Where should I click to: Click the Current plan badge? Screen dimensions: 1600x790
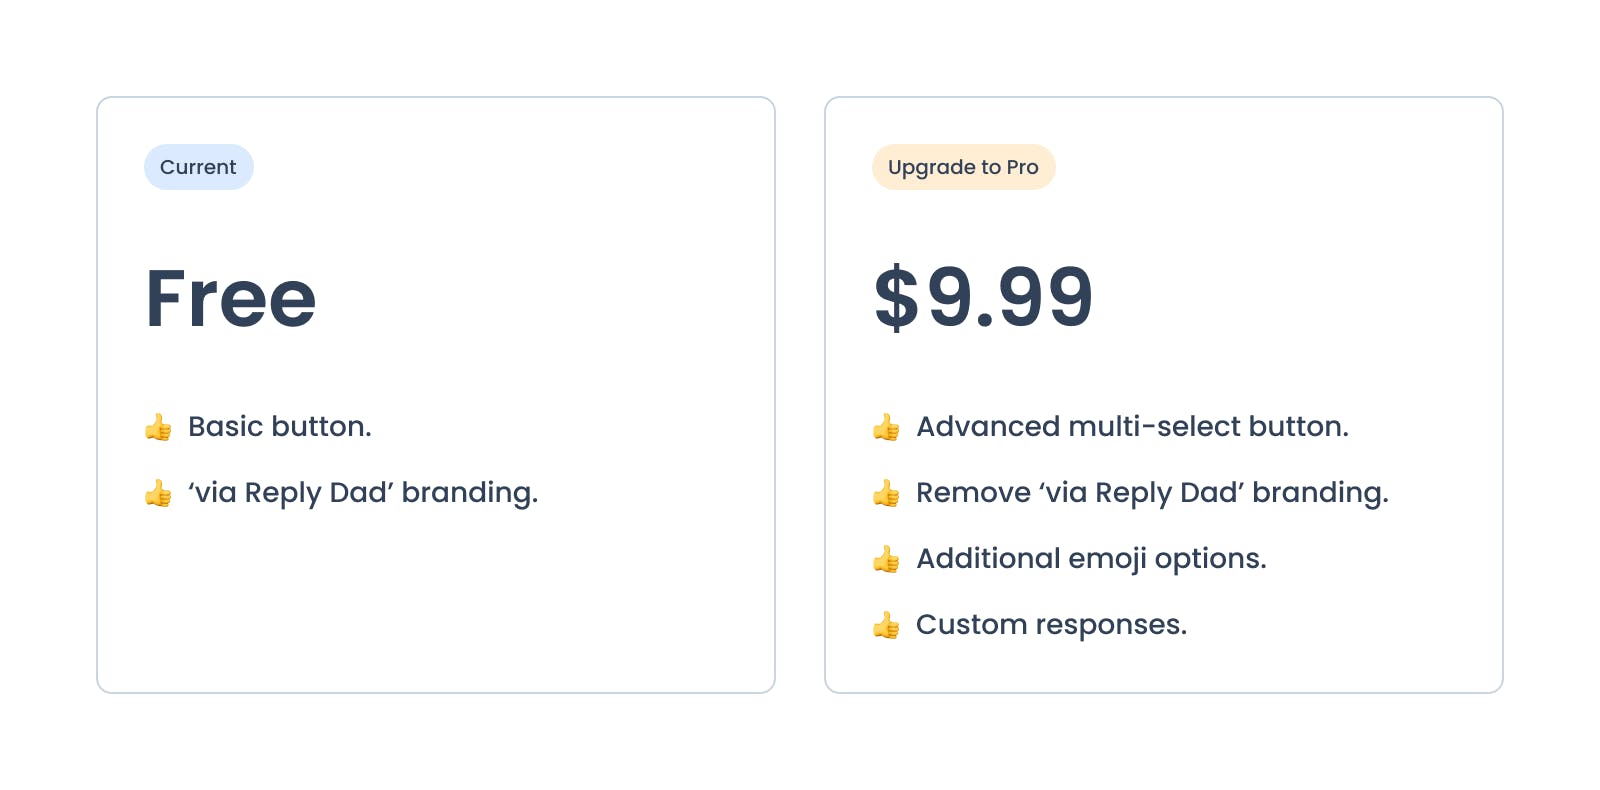coord(199,167)
